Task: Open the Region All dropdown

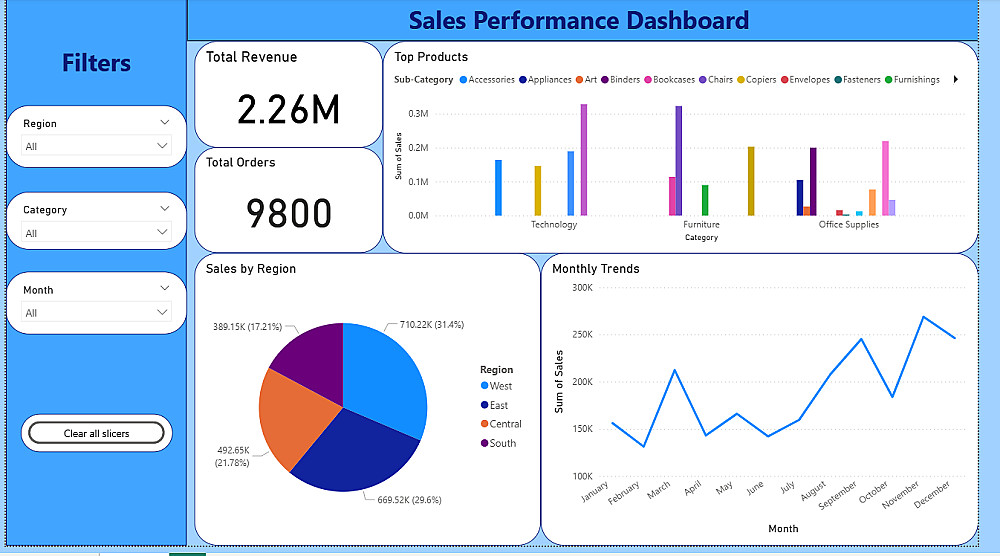Action: click(x=96, y=146)
